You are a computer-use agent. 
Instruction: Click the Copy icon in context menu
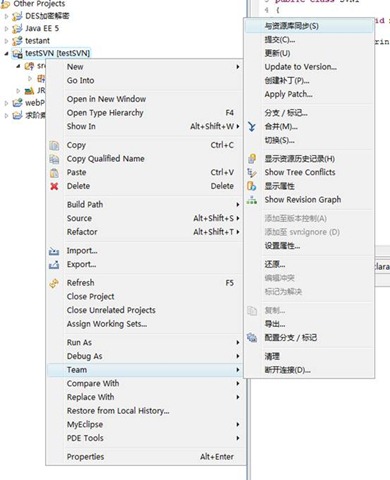click(54, 146)
